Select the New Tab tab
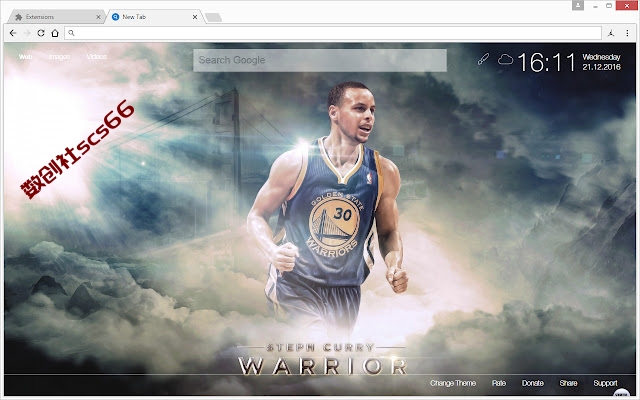Screen dimensions: 640x400 click(153, 17)
